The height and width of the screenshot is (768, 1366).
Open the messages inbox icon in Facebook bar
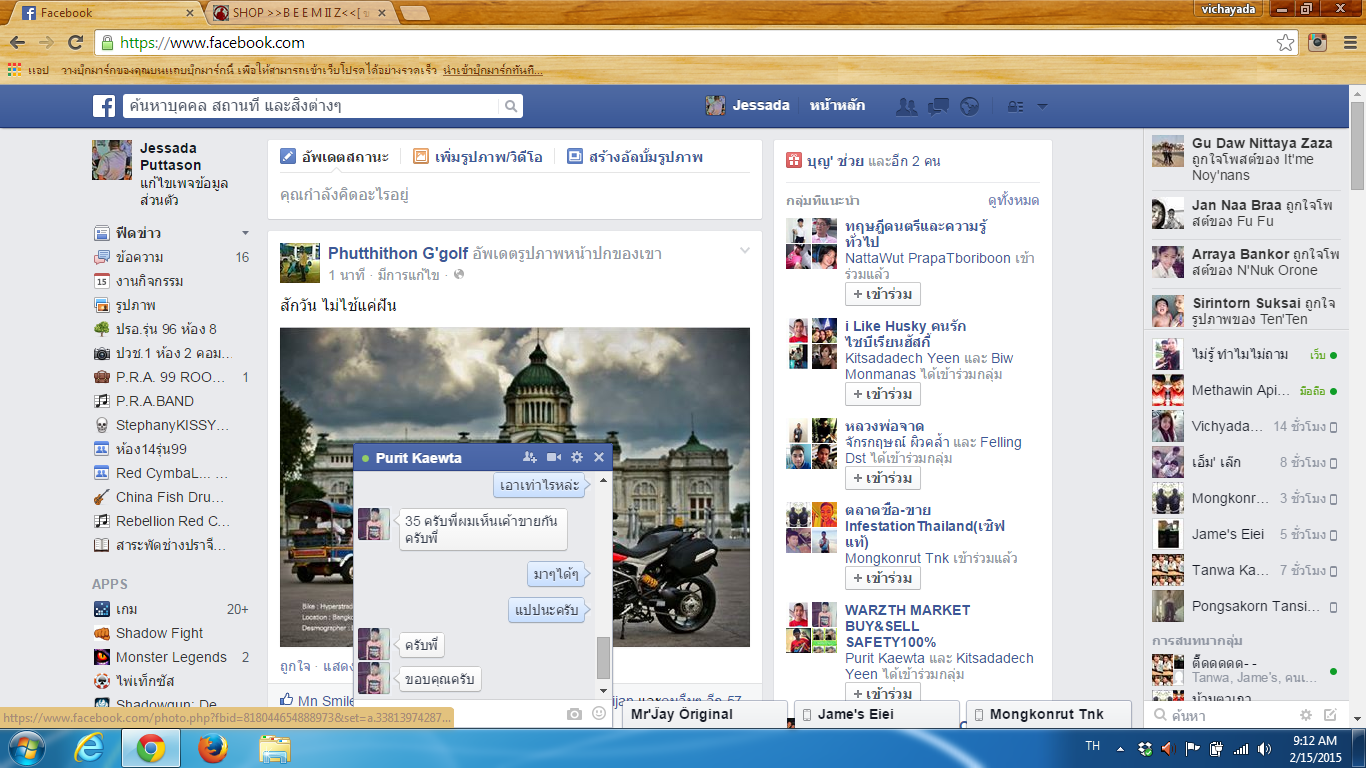coord(938,106)
